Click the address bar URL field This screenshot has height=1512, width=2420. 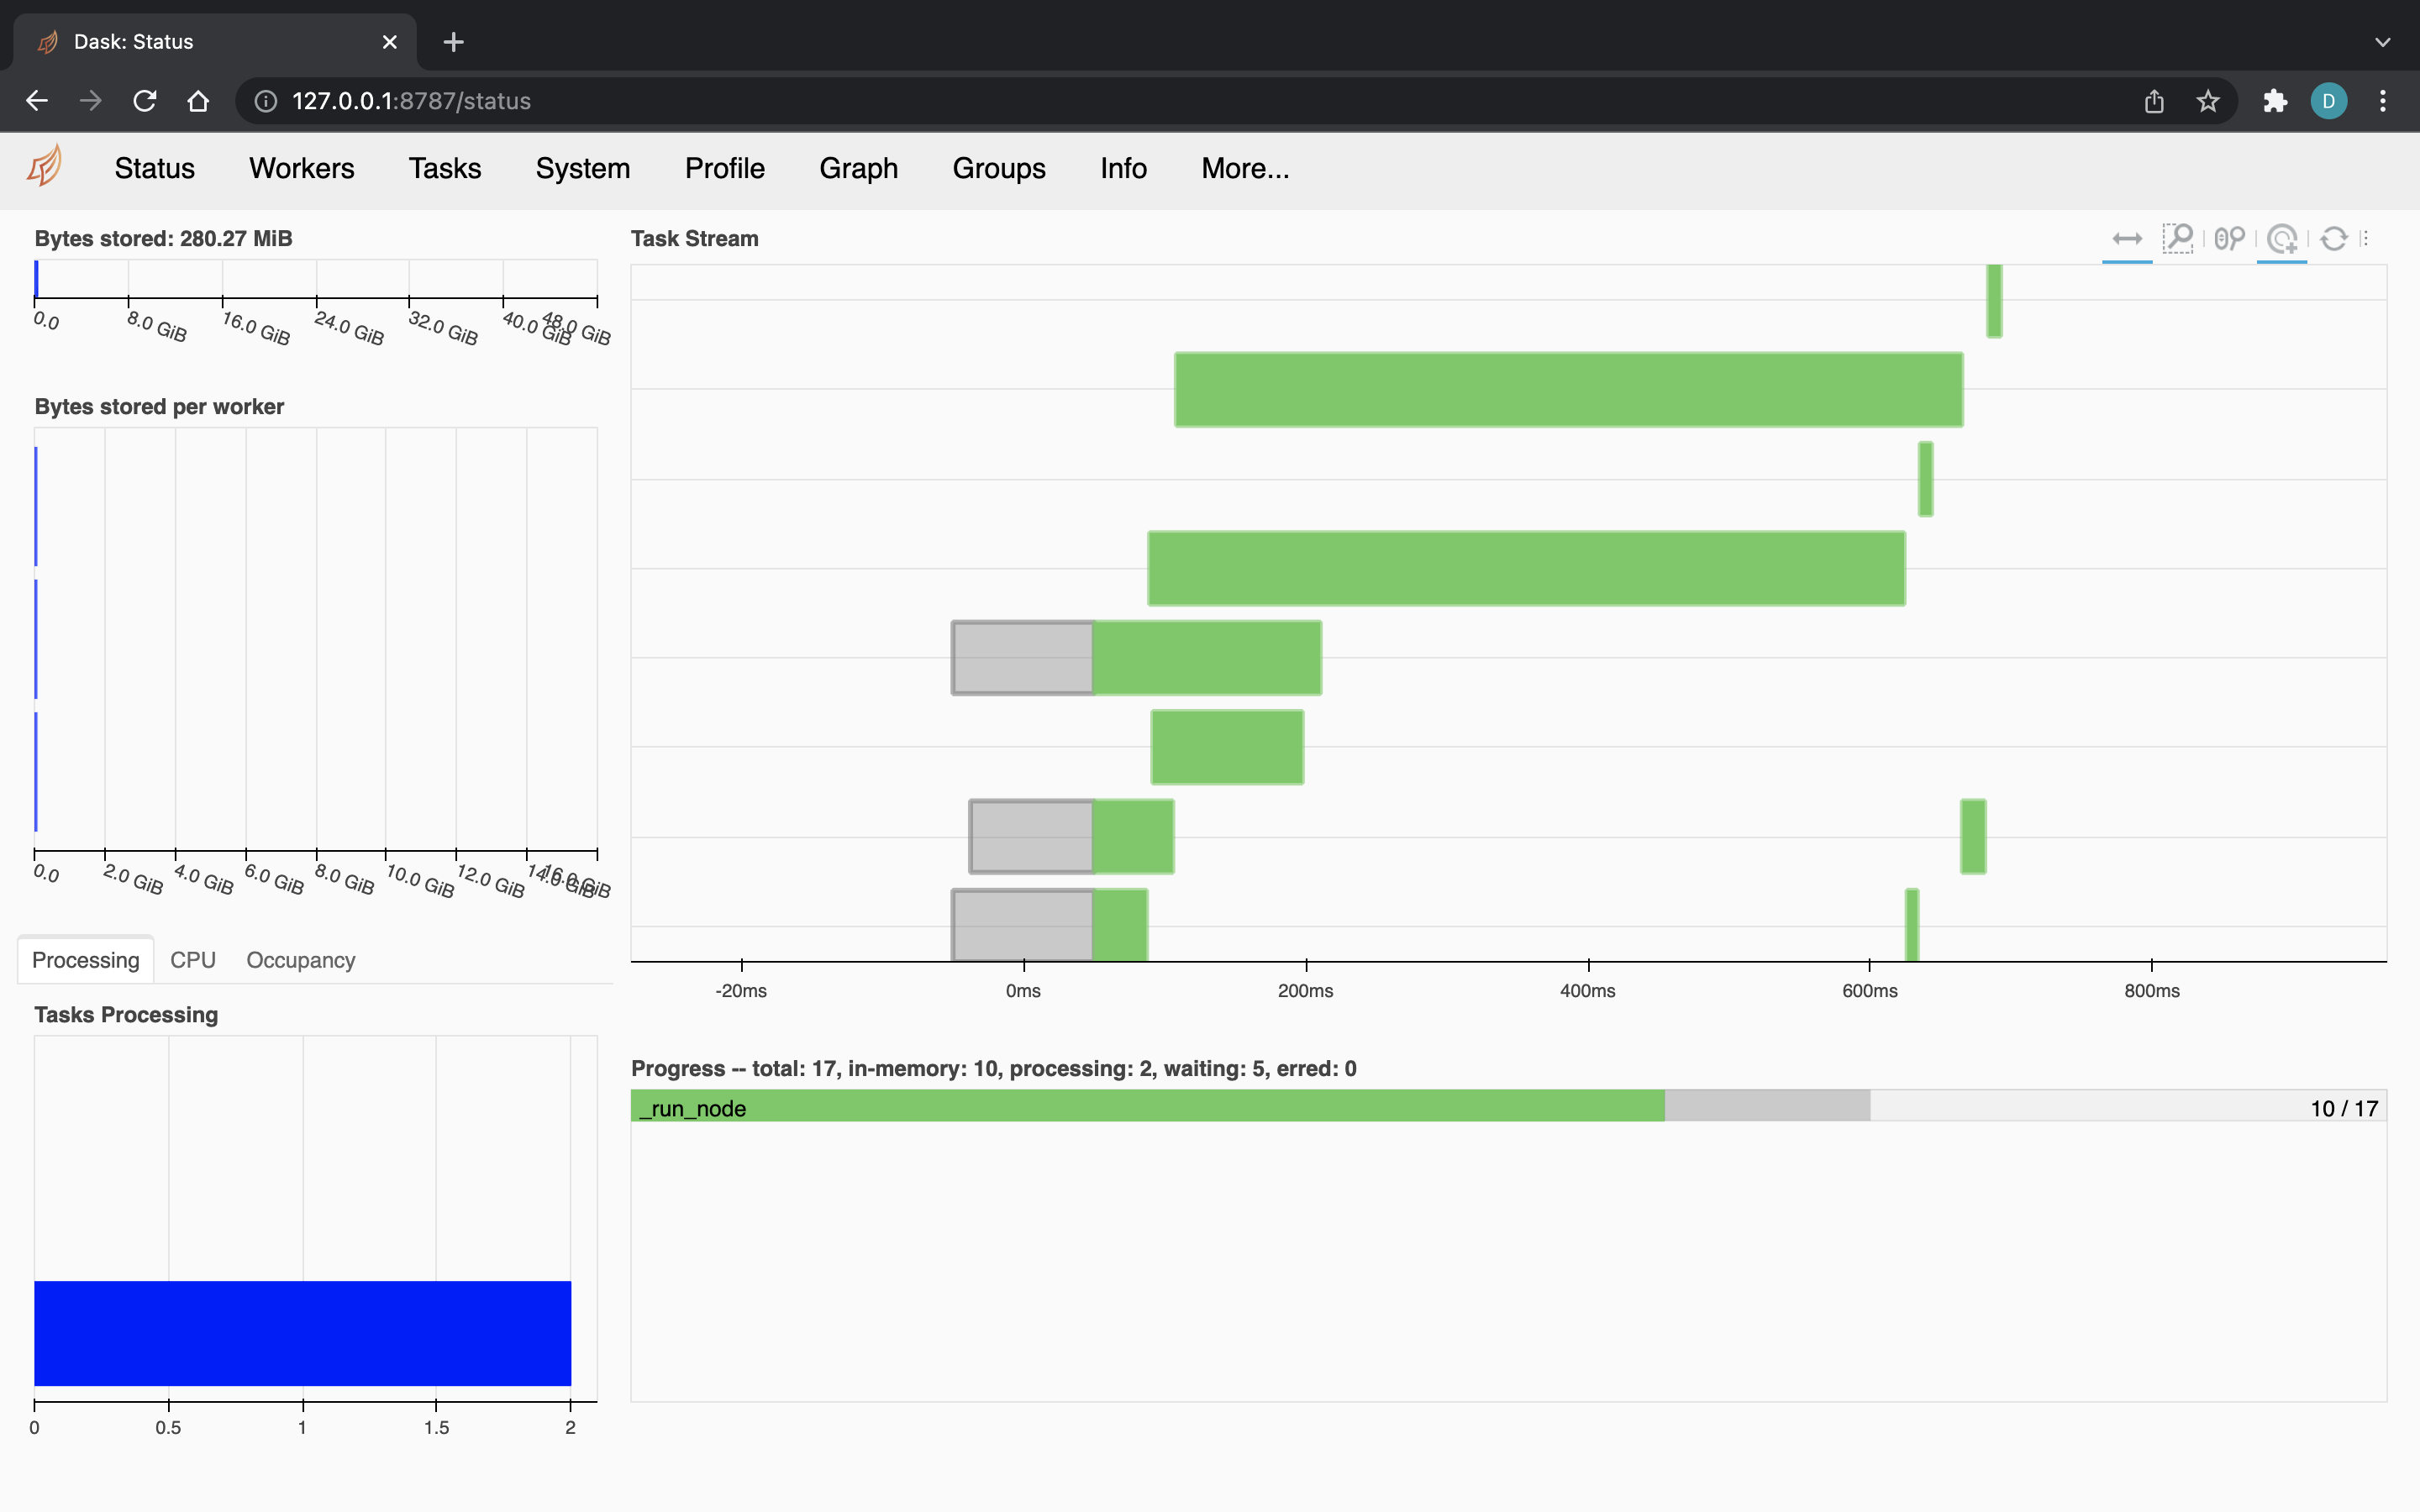pos(412,100)
